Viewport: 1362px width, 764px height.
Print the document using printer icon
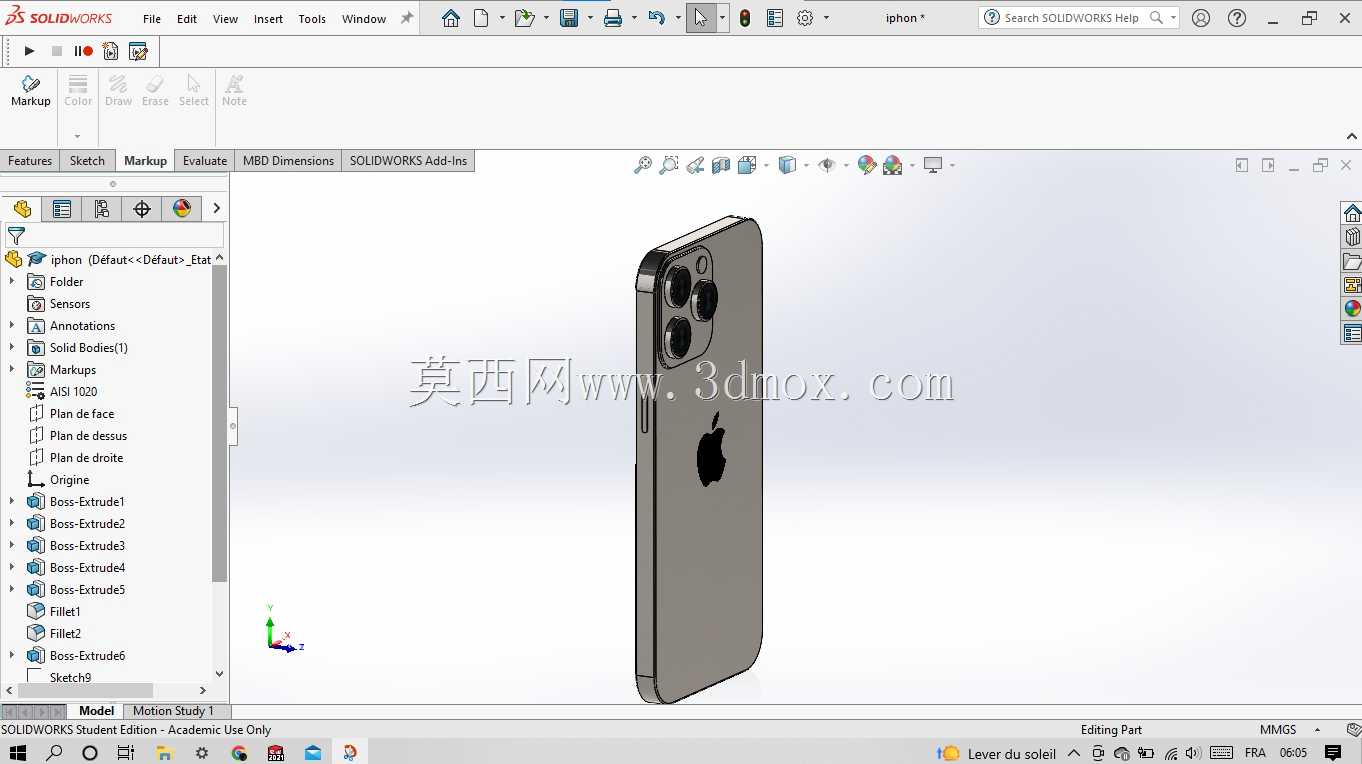(x=613, y=18)
